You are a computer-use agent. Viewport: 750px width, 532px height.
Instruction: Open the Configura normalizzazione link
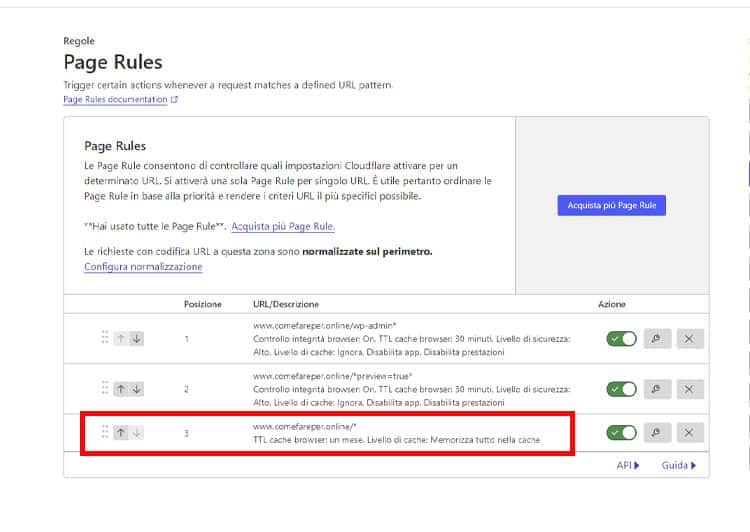coord(143,267)
